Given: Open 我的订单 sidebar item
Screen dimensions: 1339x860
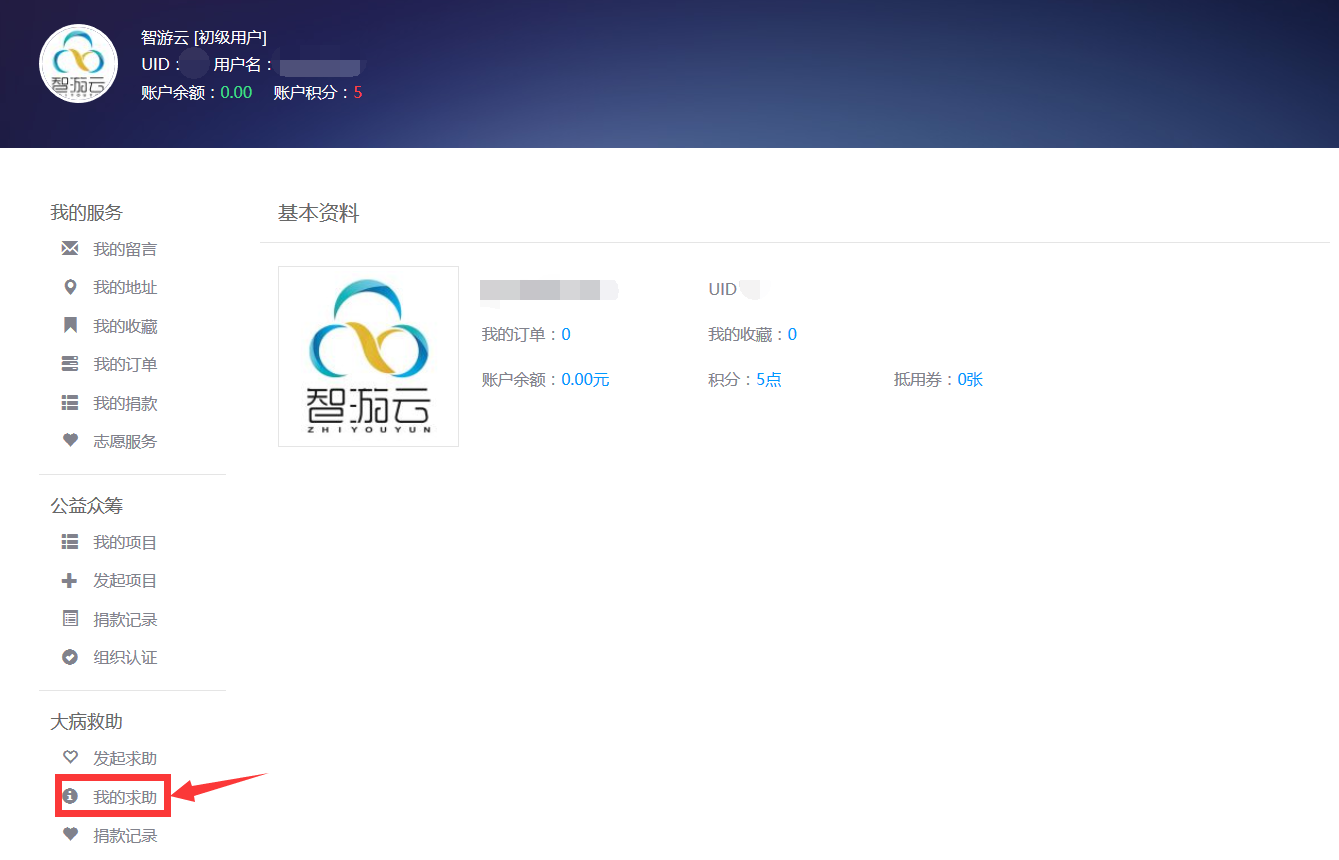Looking at the screenshot, I should [125, 364].
